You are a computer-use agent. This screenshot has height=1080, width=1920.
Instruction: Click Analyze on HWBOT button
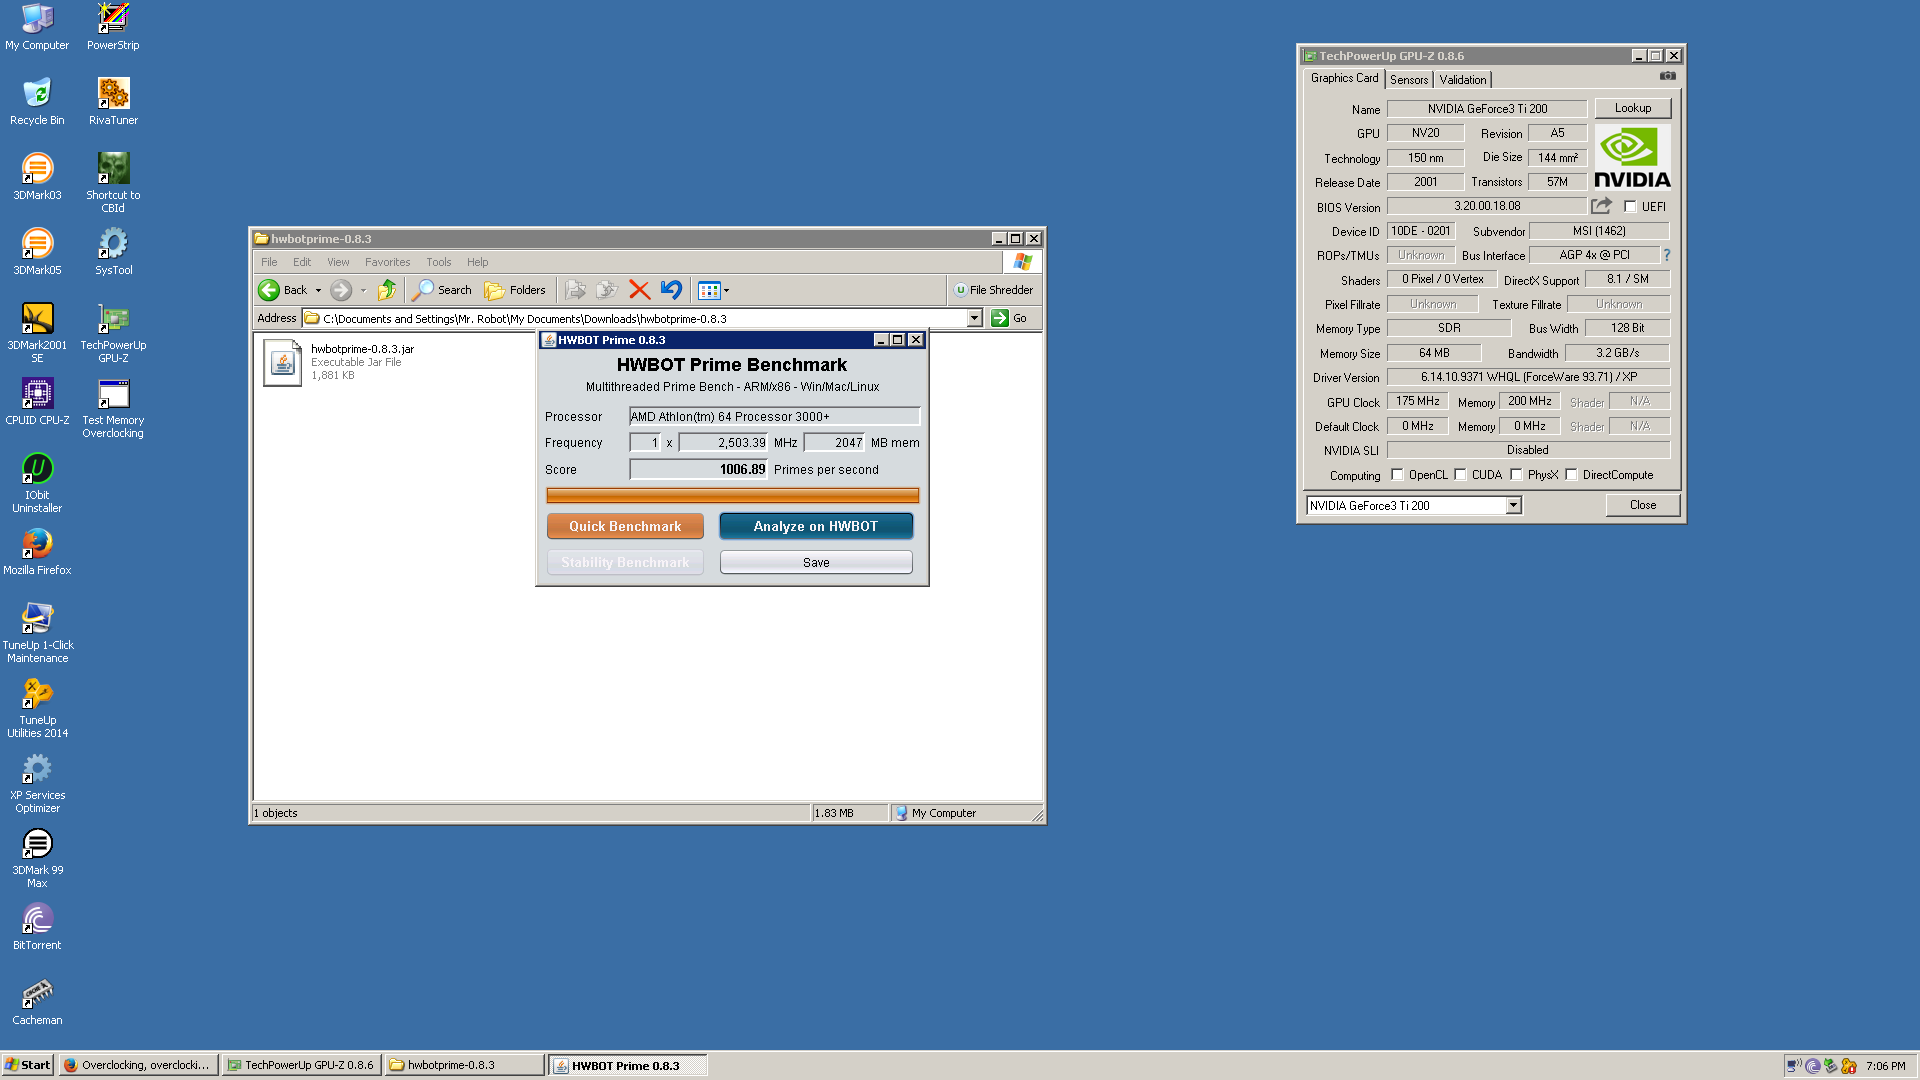click(x=816, y=526)
